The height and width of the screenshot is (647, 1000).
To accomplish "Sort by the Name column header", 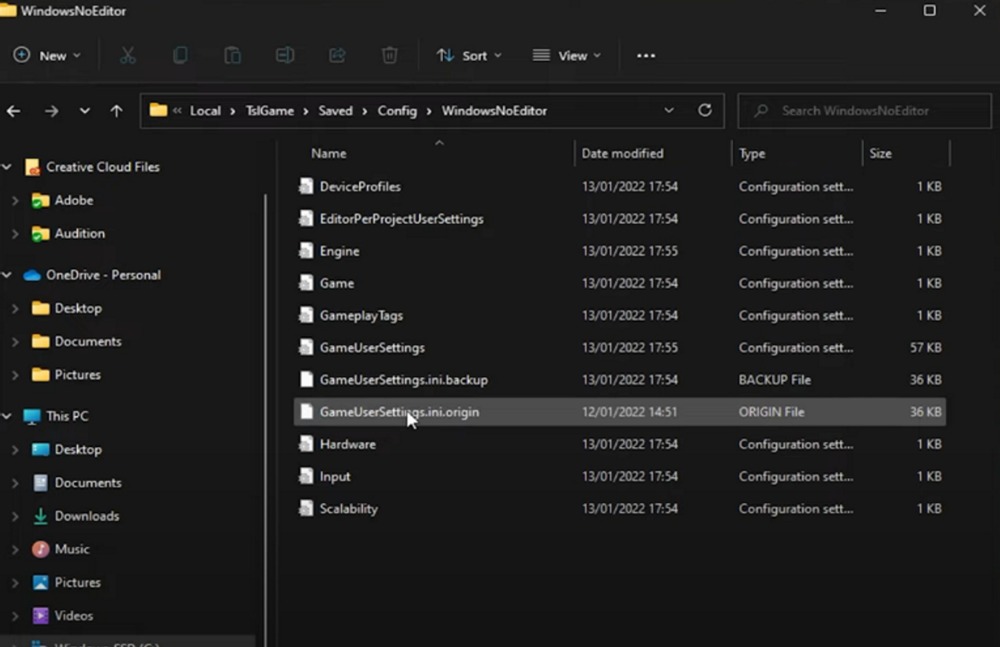I will [328, 153].
